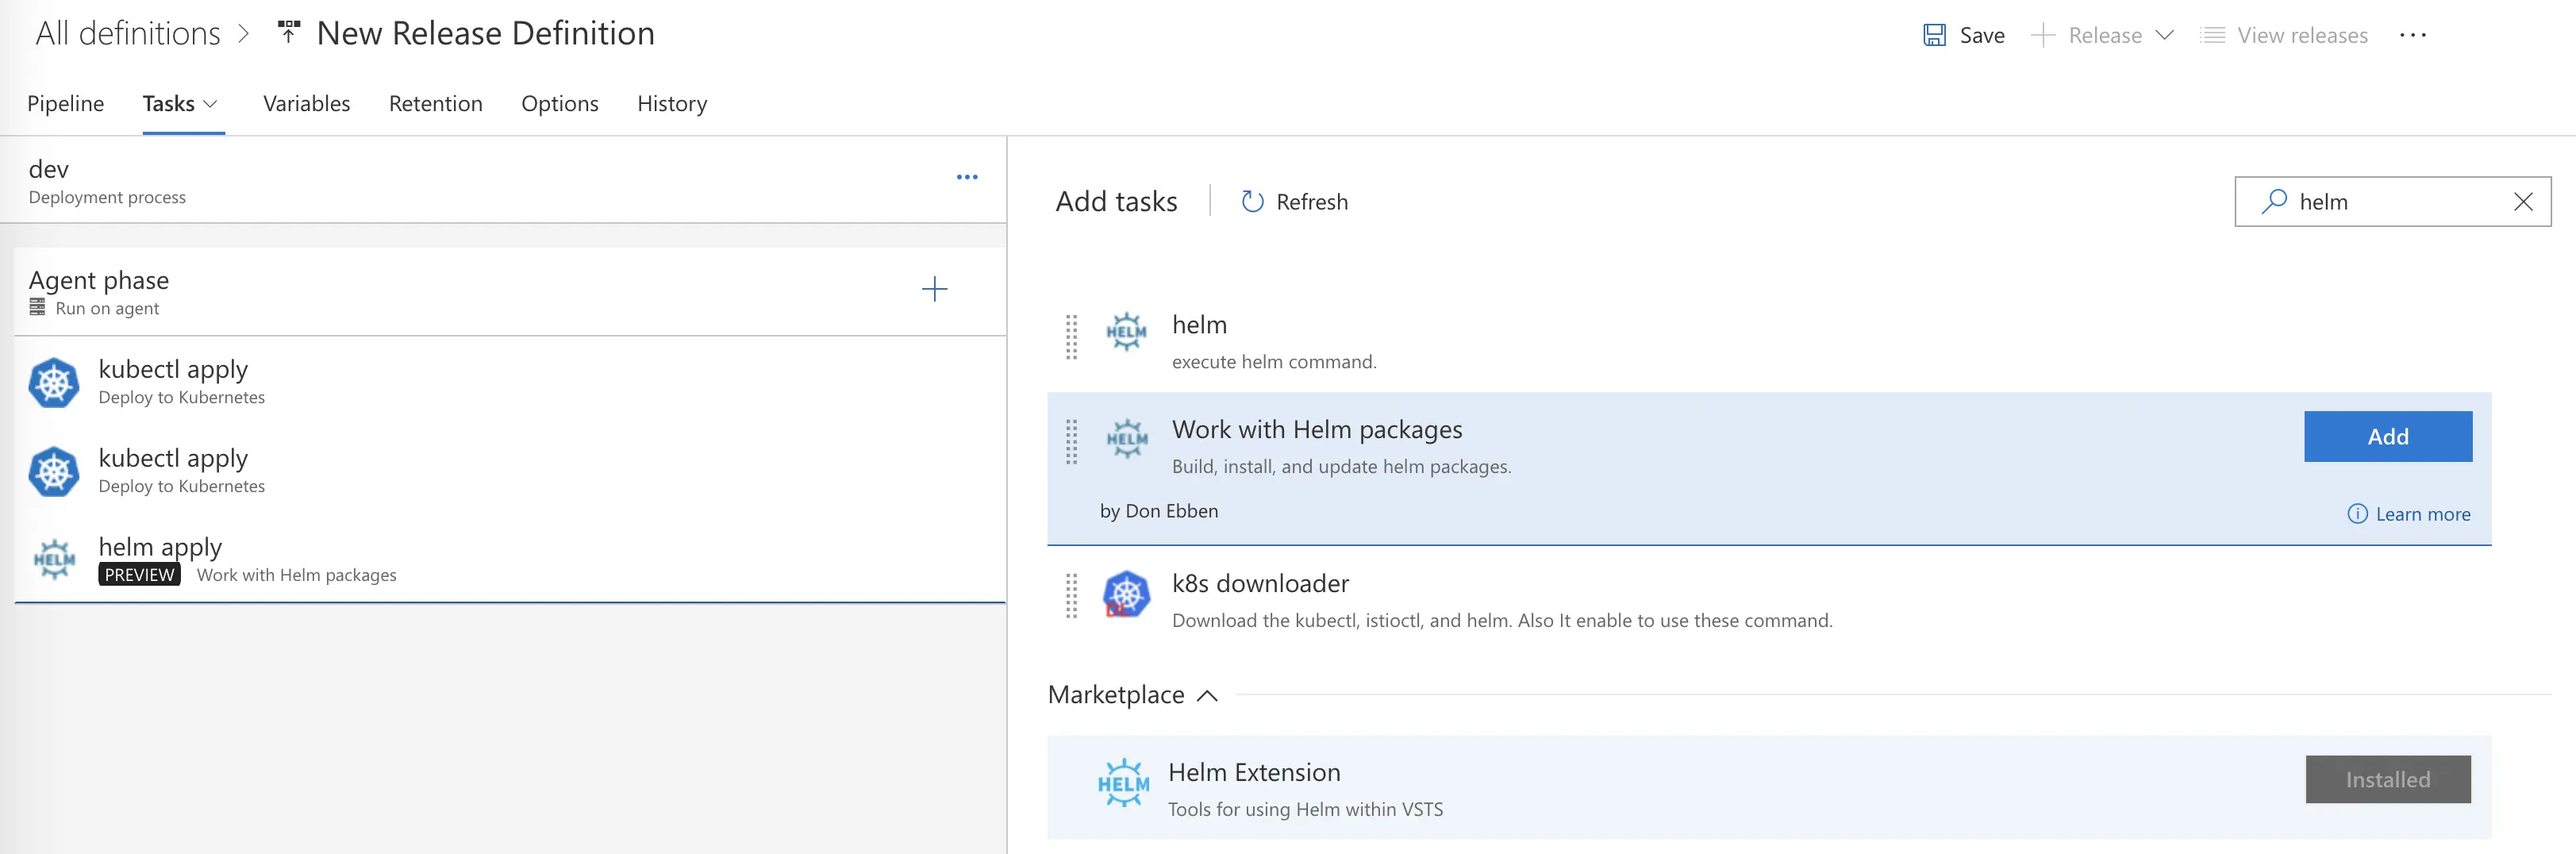Viewport: 2576px width, 854px height.
Task: Click the helm task title in results
Action: point(1199,325)
